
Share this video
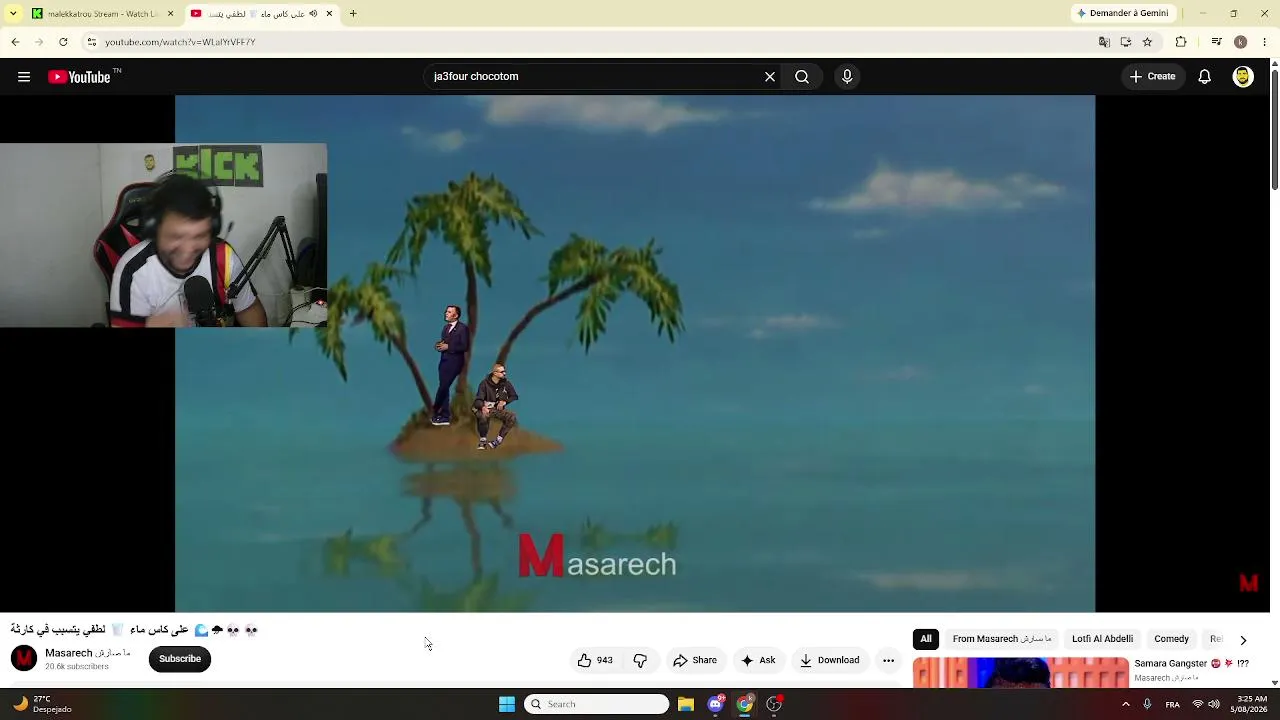pos(695,660)
